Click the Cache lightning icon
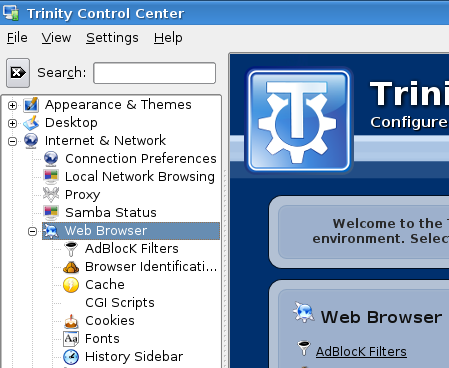 71,285
